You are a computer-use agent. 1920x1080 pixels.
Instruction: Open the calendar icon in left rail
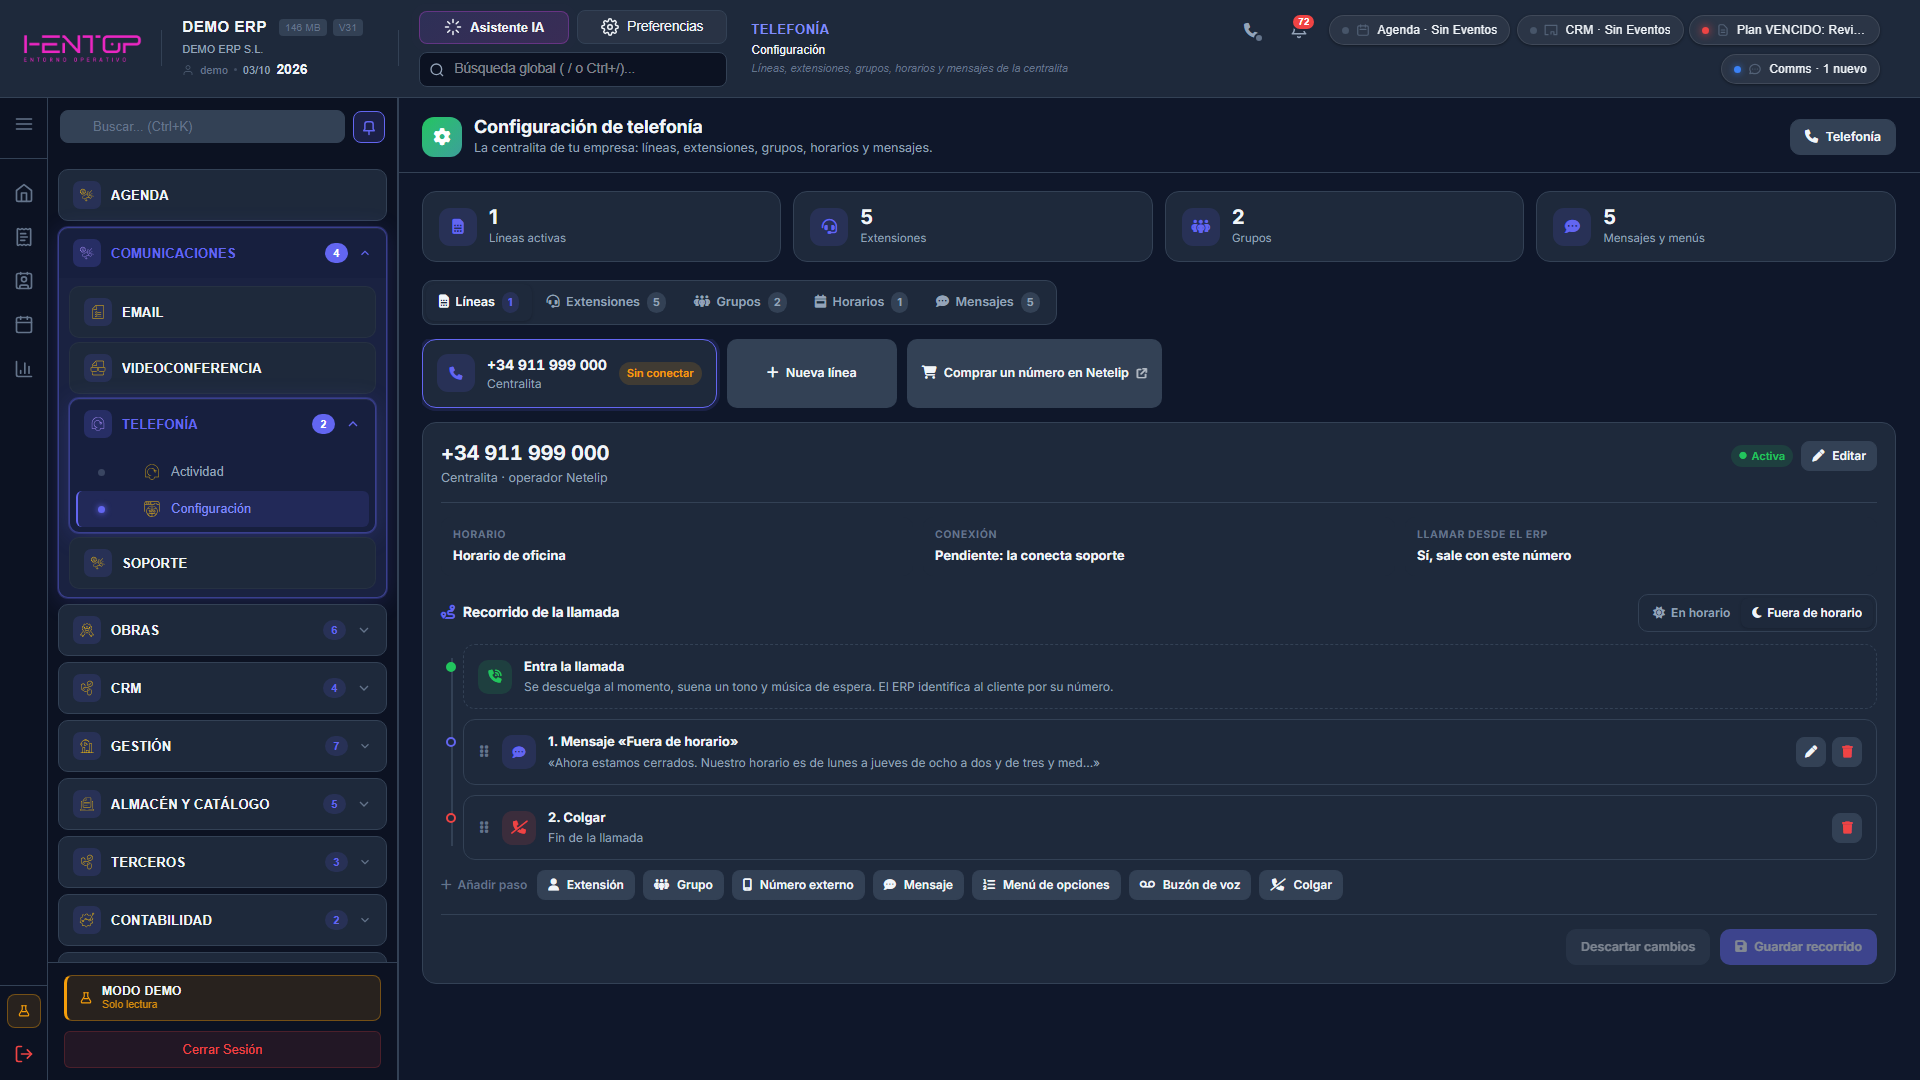24,325
